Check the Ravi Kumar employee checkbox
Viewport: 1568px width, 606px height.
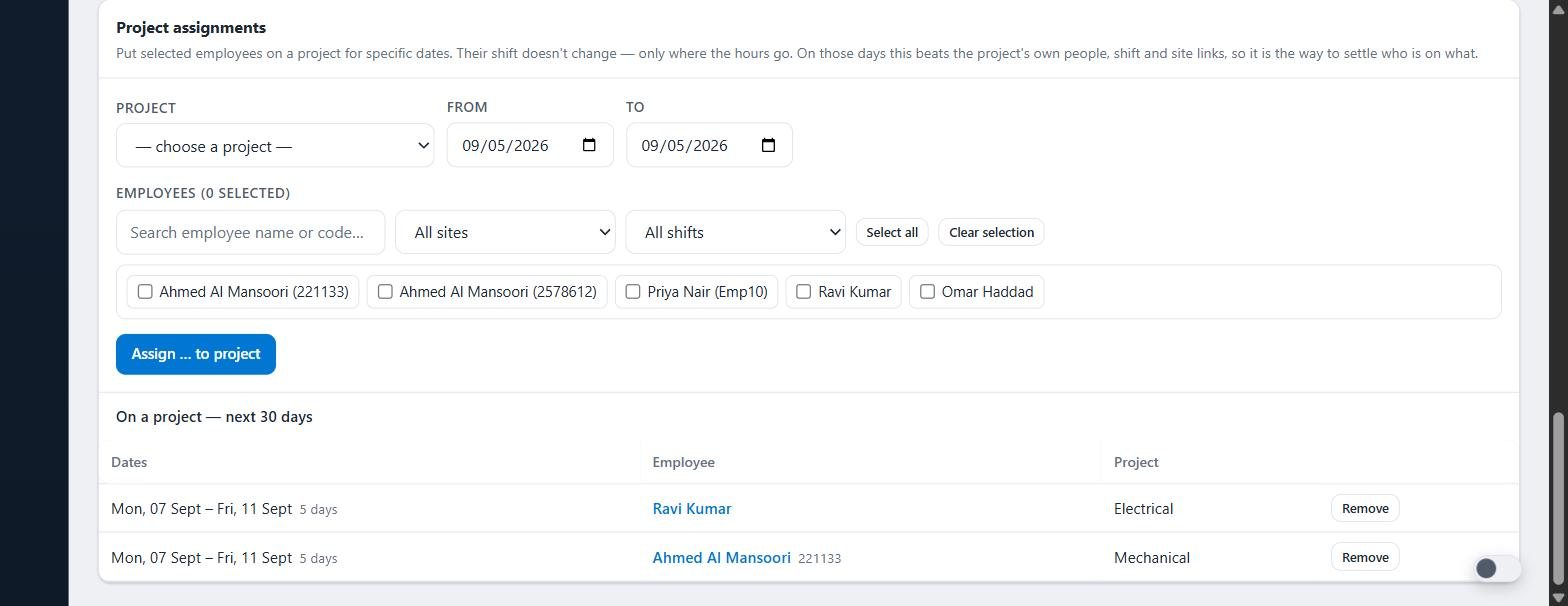[803, 292]
